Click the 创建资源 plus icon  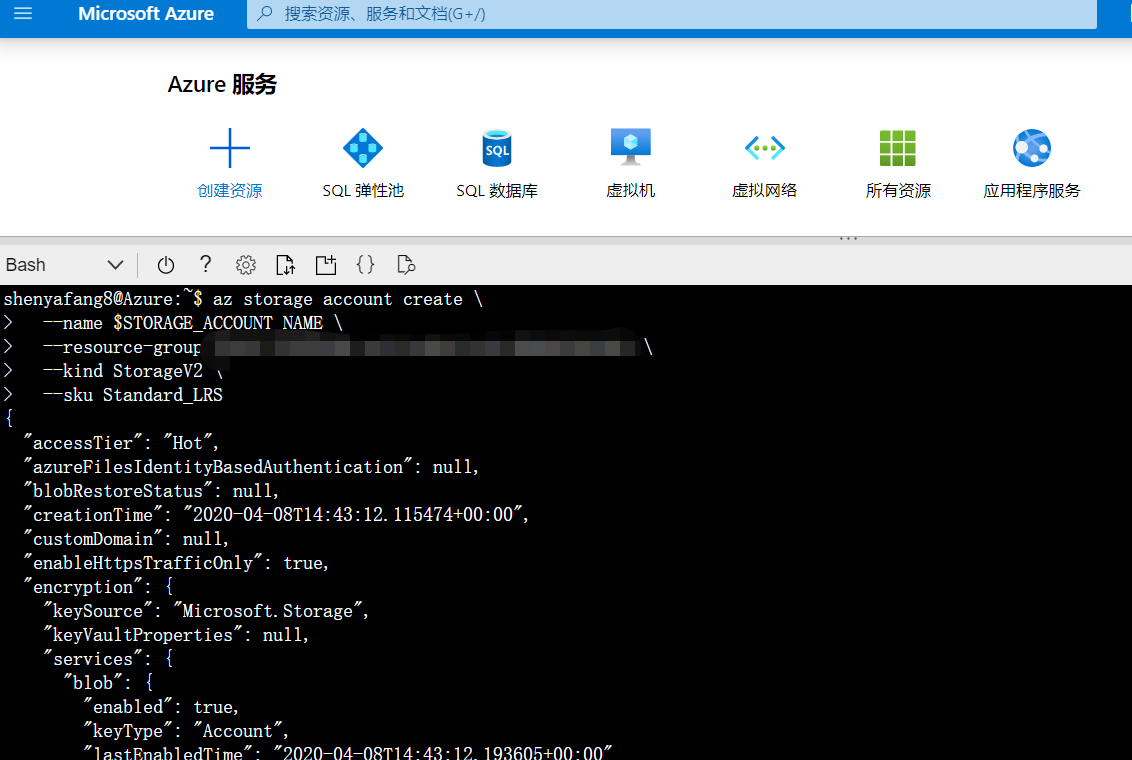click(x=230, y=148)
